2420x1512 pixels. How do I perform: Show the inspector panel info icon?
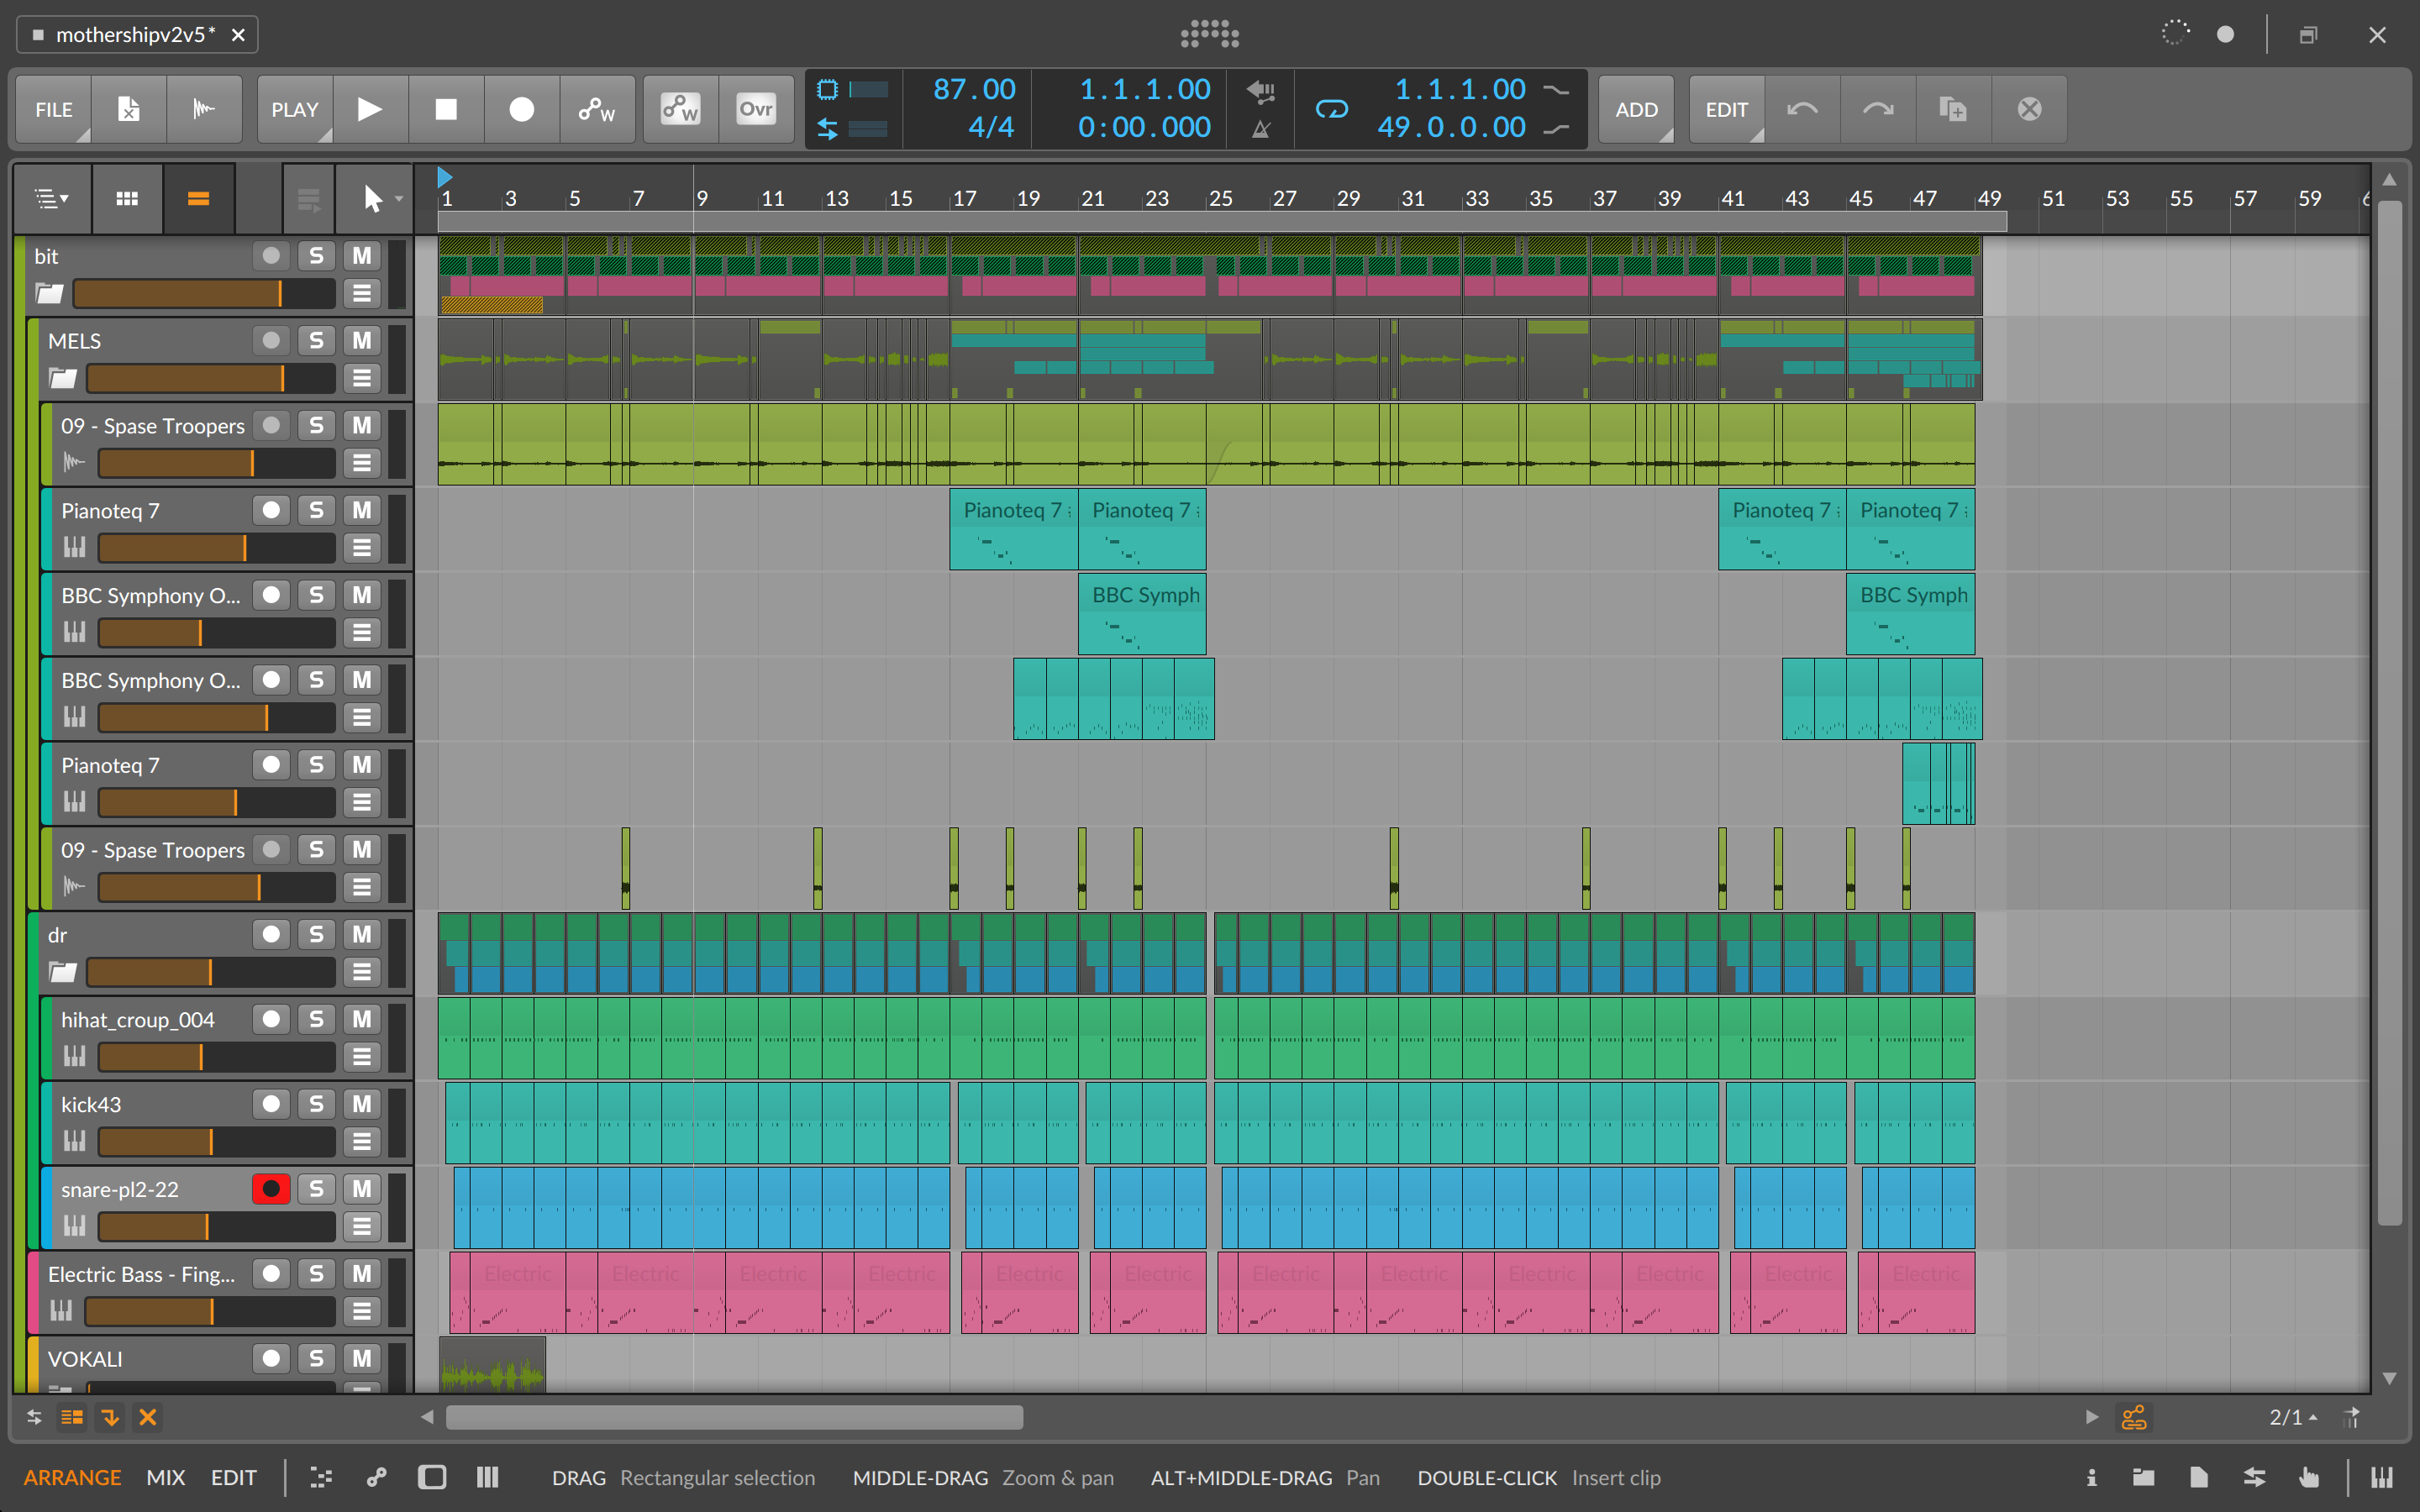point(2091,1477)
